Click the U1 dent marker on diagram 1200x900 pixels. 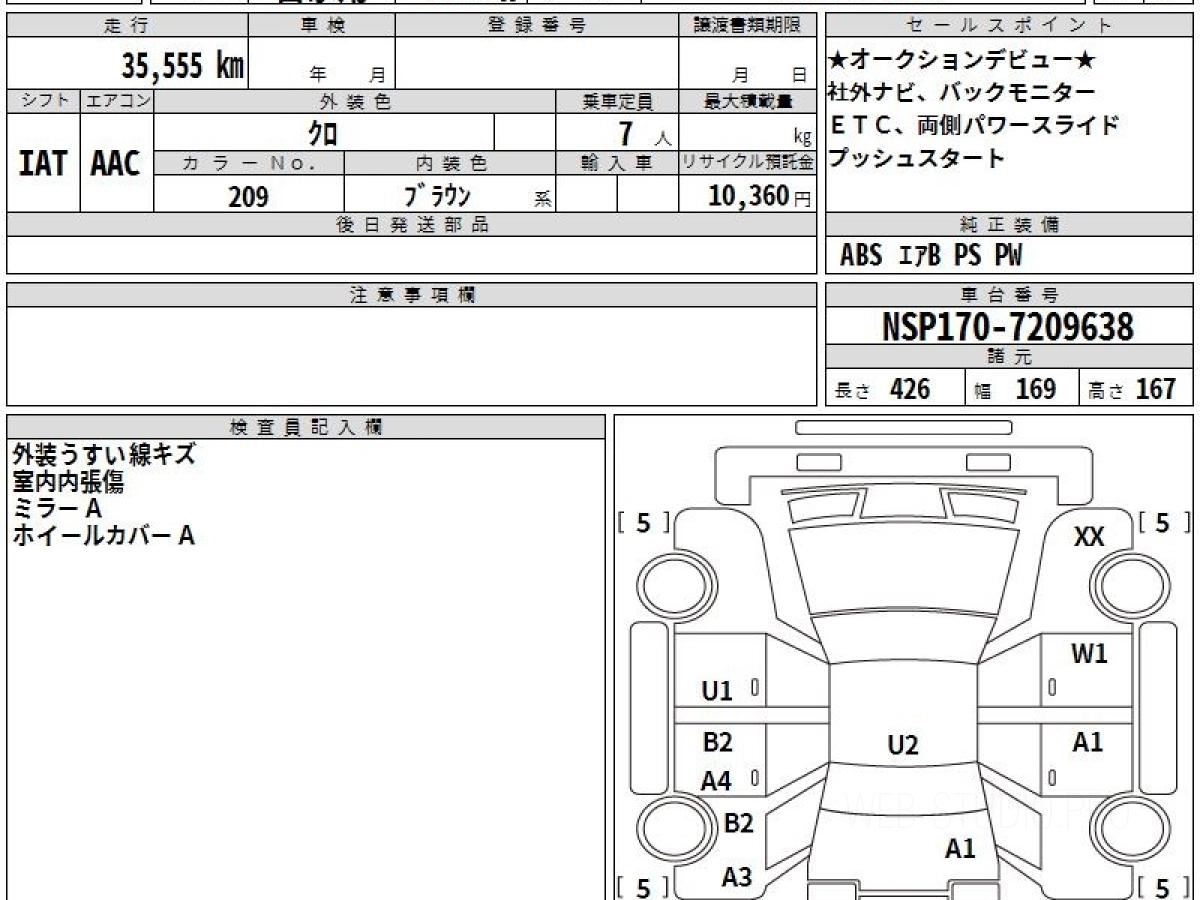tap(717, 691)
